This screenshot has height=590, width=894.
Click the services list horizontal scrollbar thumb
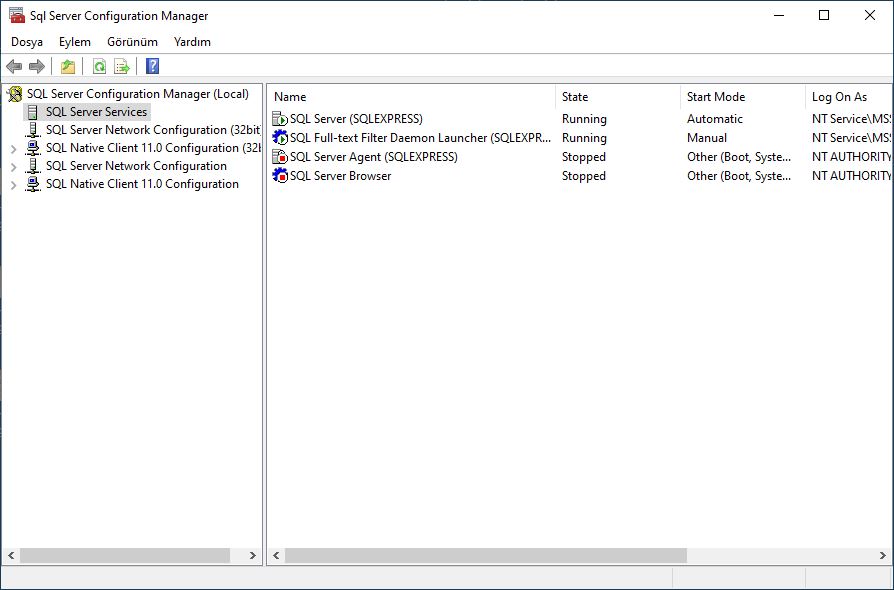(486, 555)
